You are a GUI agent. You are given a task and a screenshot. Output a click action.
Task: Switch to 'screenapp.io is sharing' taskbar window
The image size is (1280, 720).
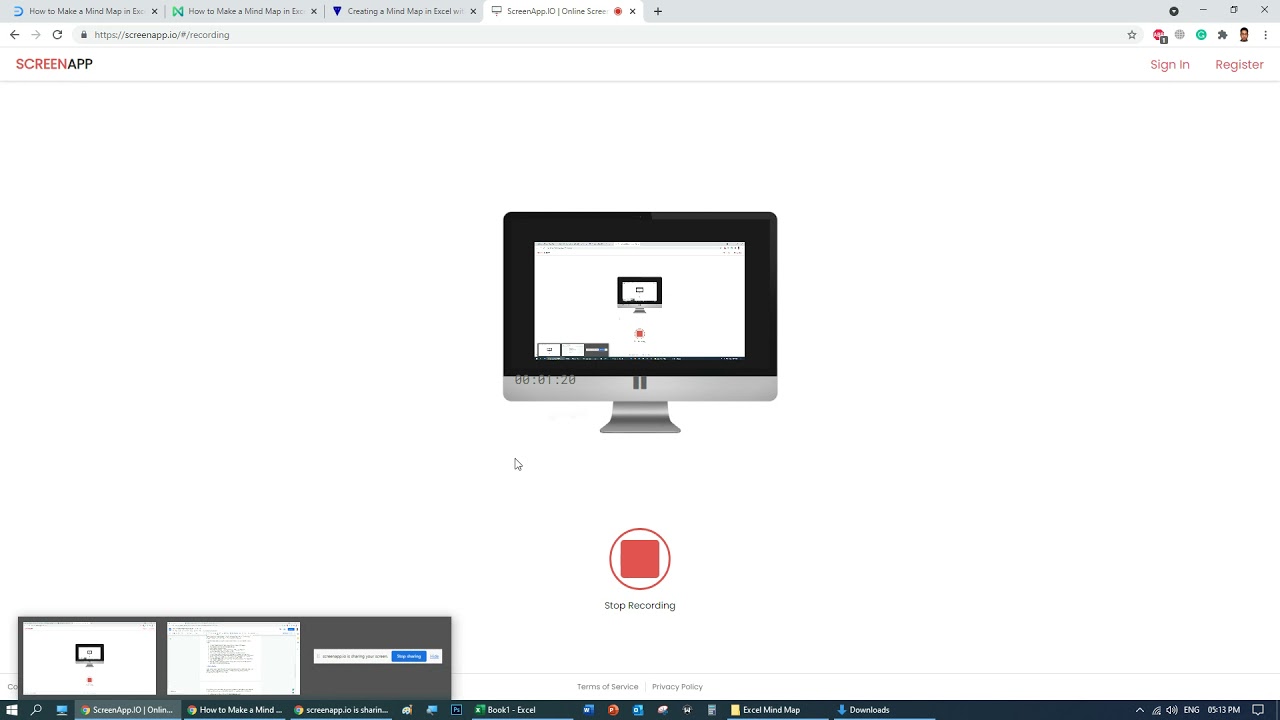tap(341, 710)
